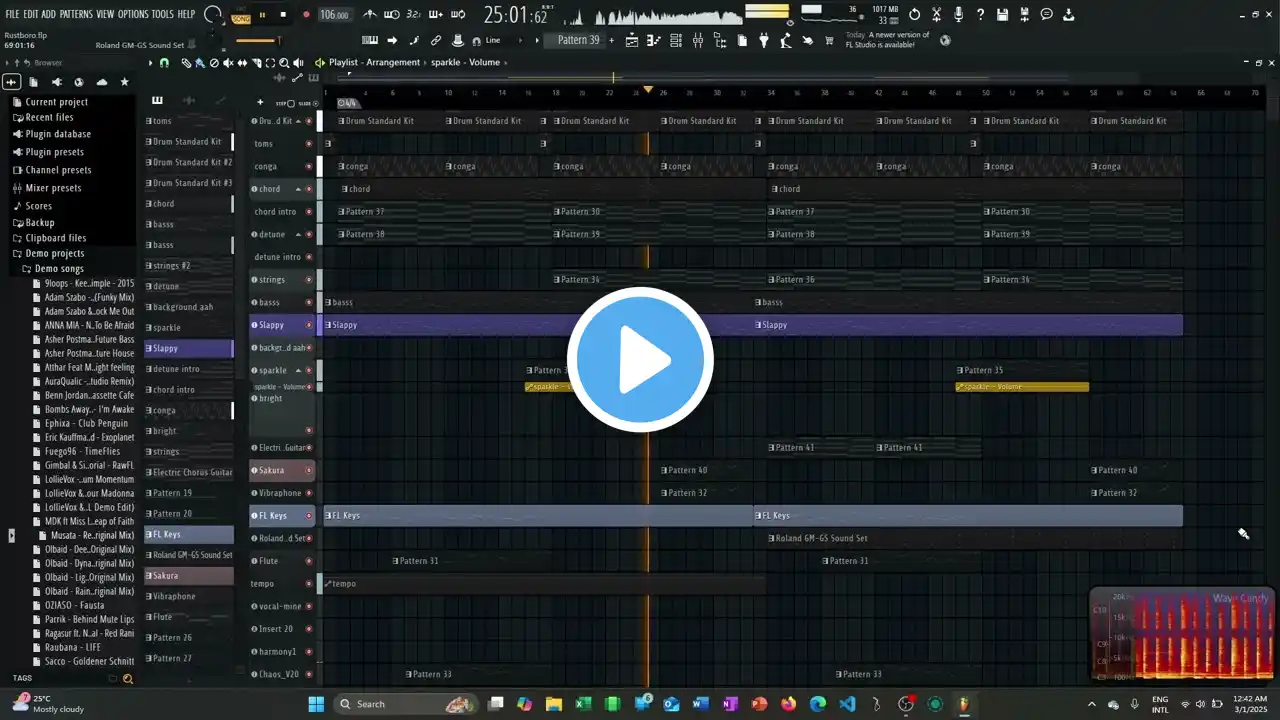Open the piano roll icon
The height and width of the screenshot is (720, 1280).
click(x=654, y=41)
